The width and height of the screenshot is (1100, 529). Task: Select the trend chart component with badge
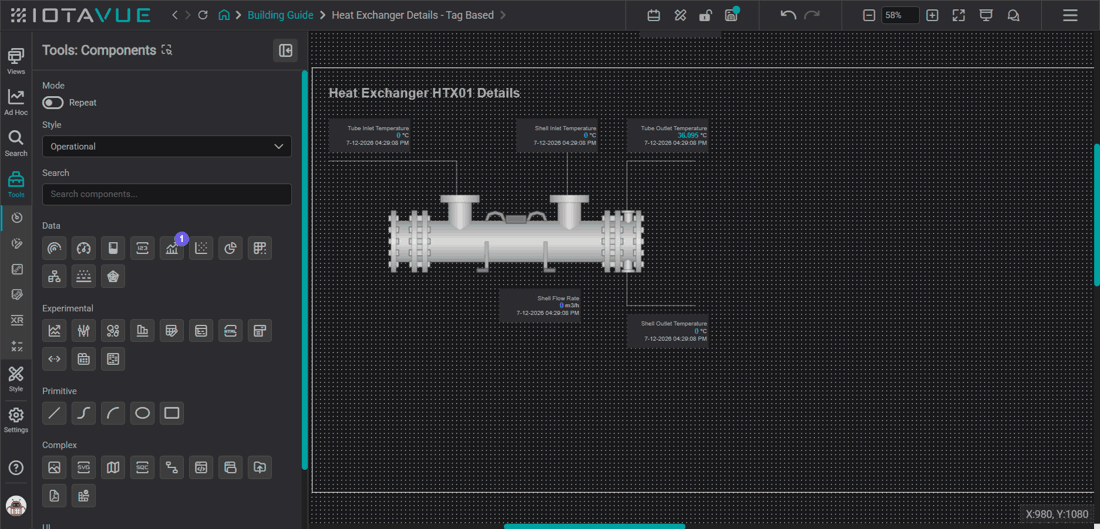172,248
